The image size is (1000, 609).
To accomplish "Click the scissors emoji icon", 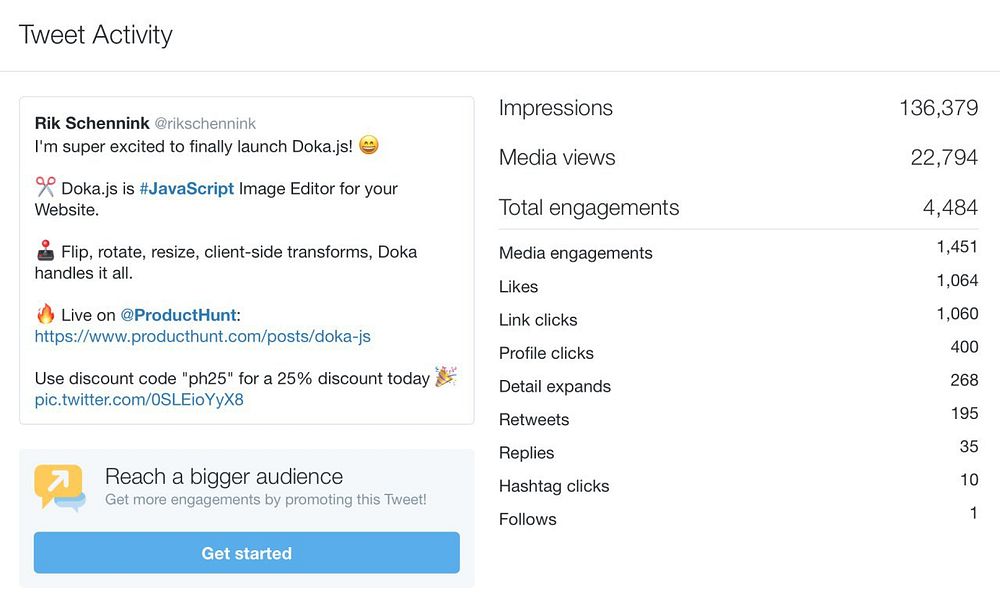I will (45, 188).
